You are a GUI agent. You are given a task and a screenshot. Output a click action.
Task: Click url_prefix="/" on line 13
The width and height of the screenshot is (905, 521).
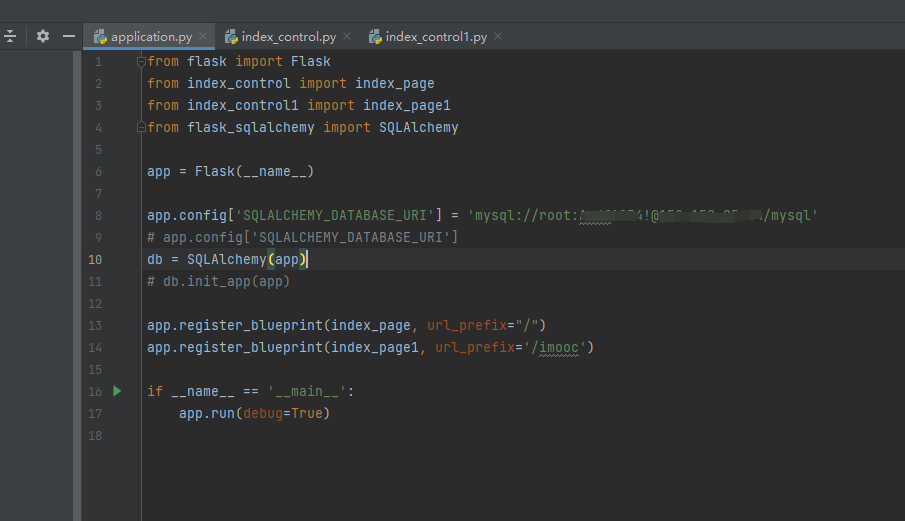483,325
